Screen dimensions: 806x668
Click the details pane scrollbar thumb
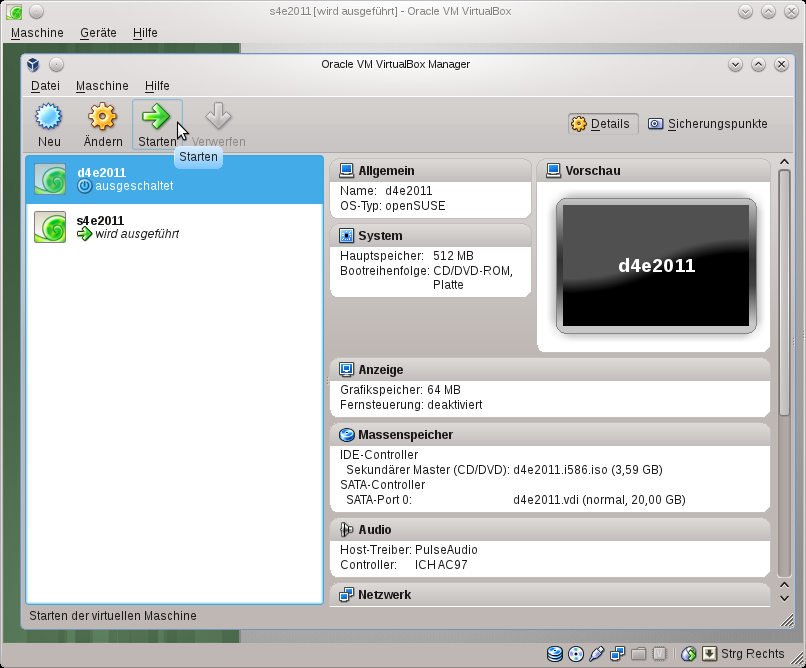tap(784, 292)
